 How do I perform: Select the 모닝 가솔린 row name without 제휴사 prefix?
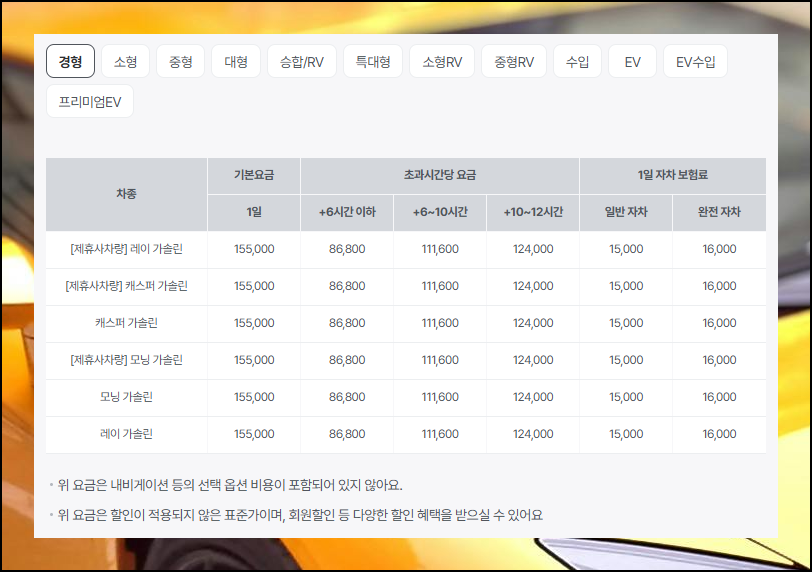(x=126, y=397)
